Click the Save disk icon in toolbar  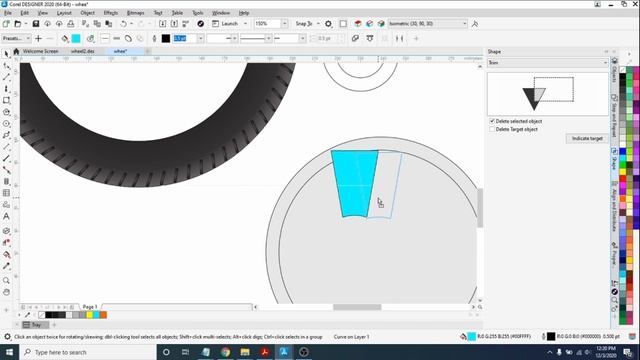pyautogui.click(x=36, y=24)
